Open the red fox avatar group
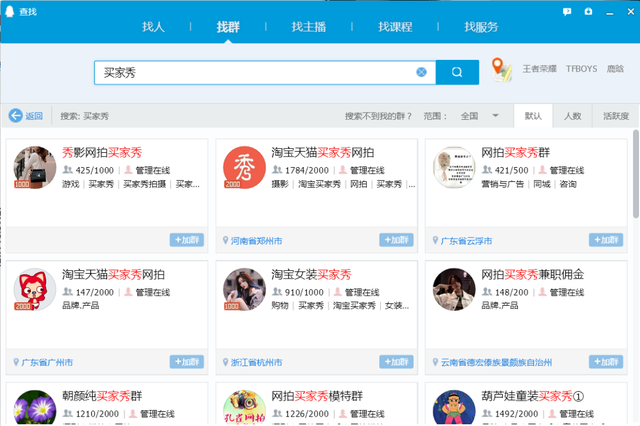 (x=35, y=289)
